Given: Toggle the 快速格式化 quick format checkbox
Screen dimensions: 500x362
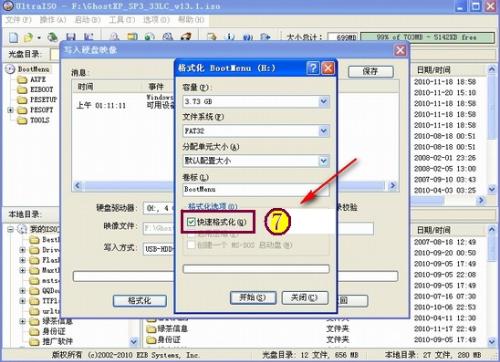Looking at the screenshot, I should (x=191, y=222).
